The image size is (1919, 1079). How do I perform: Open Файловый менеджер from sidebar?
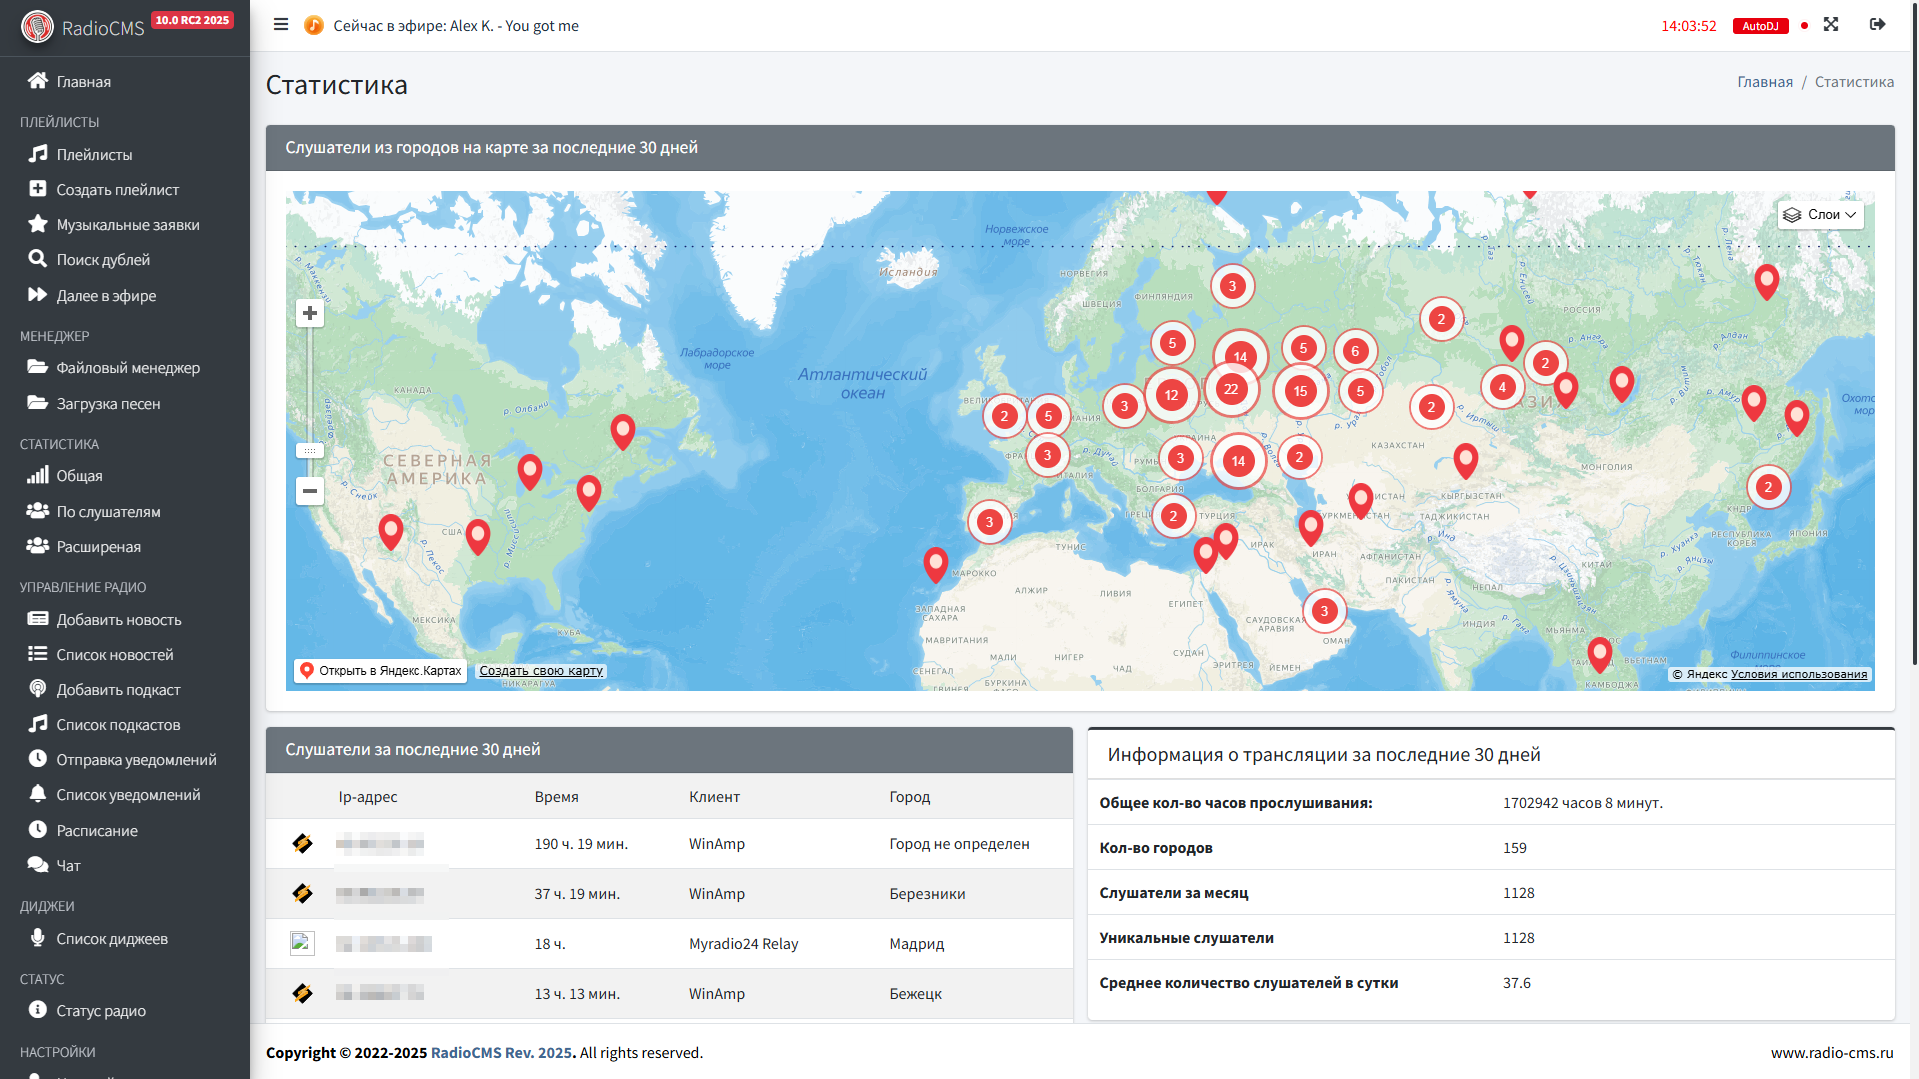[x=128, y=368]
